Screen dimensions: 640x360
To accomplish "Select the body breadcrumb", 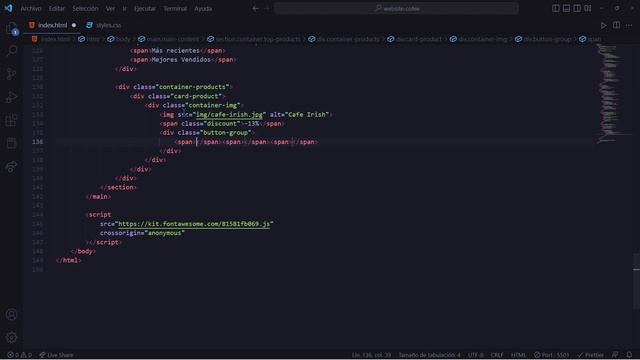I will click(x=119, y=39).
